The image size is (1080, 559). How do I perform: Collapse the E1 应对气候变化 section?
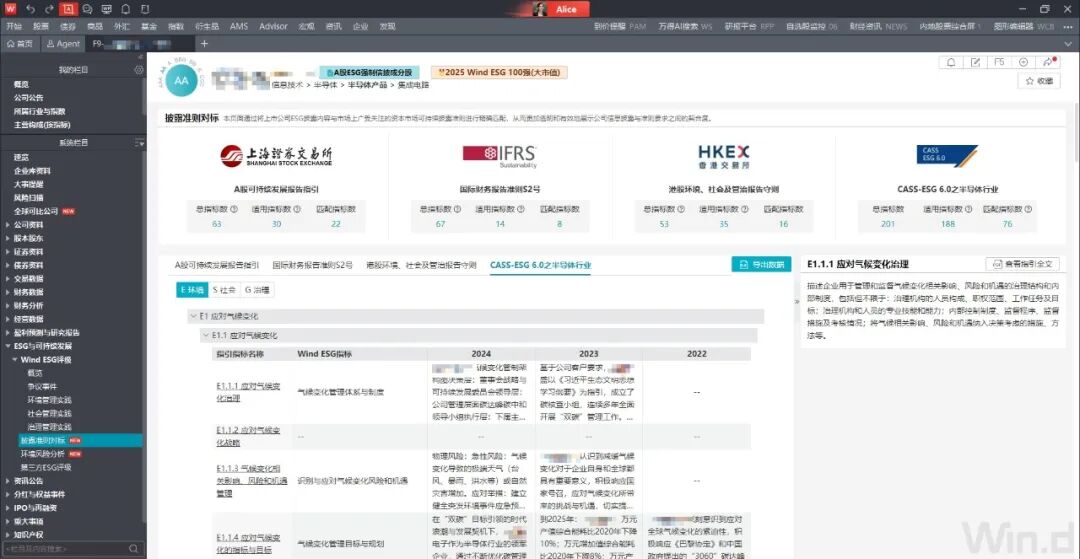[x=193, y=316]
